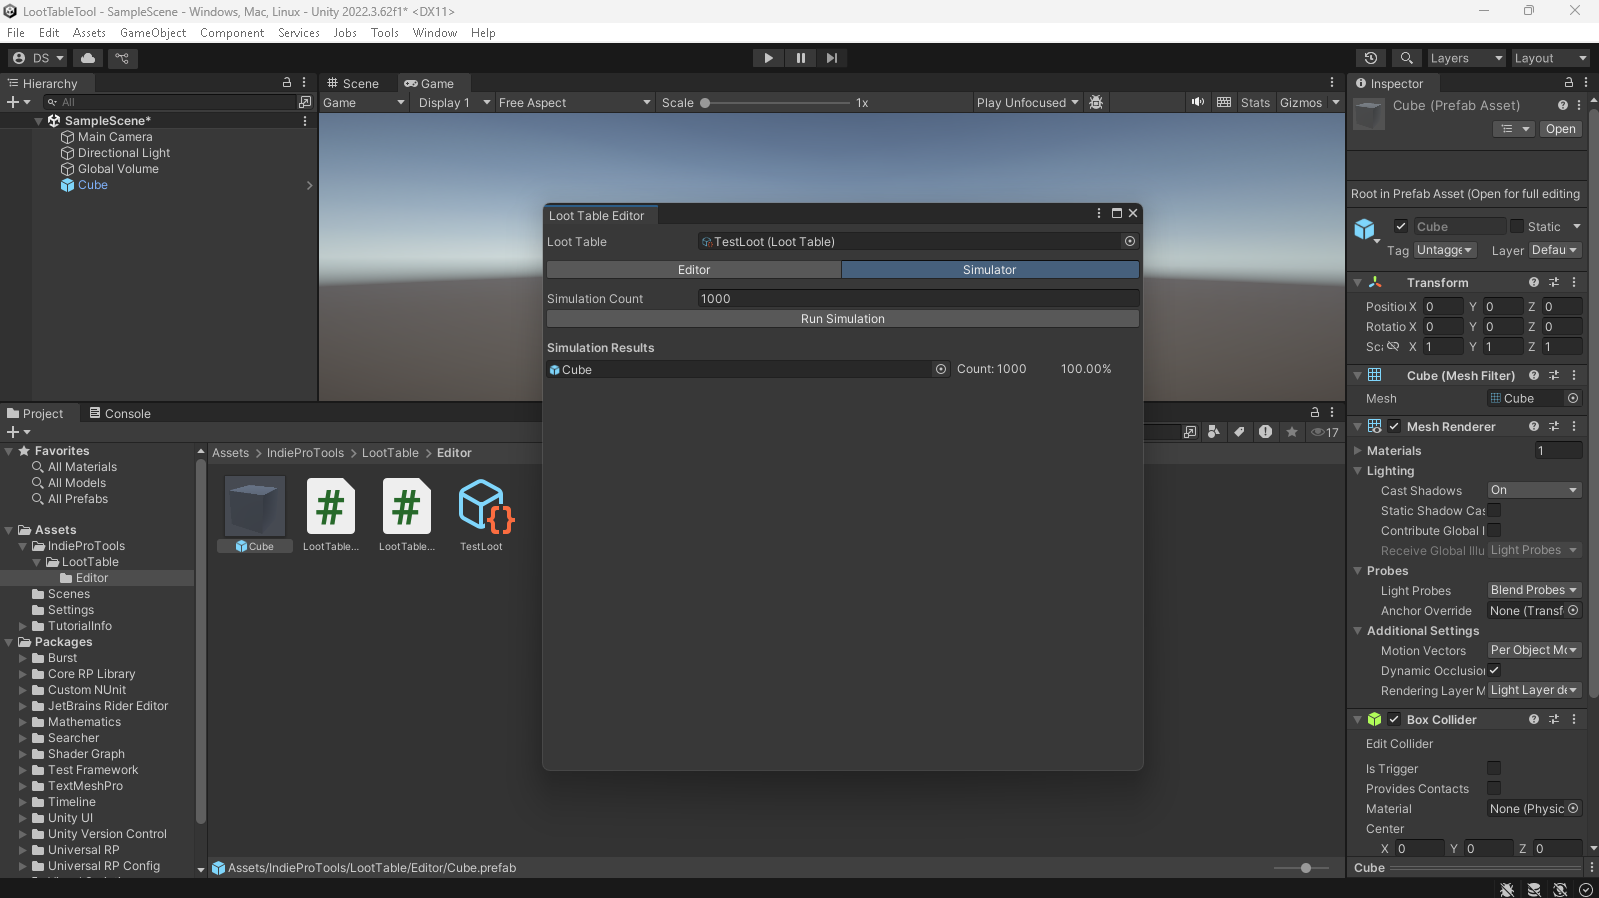Click the Run Simulation button

click(843, 319)
